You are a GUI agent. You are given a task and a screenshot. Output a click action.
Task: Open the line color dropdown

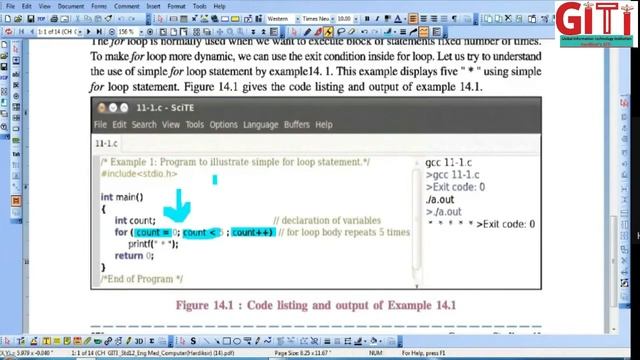(394, 31)
